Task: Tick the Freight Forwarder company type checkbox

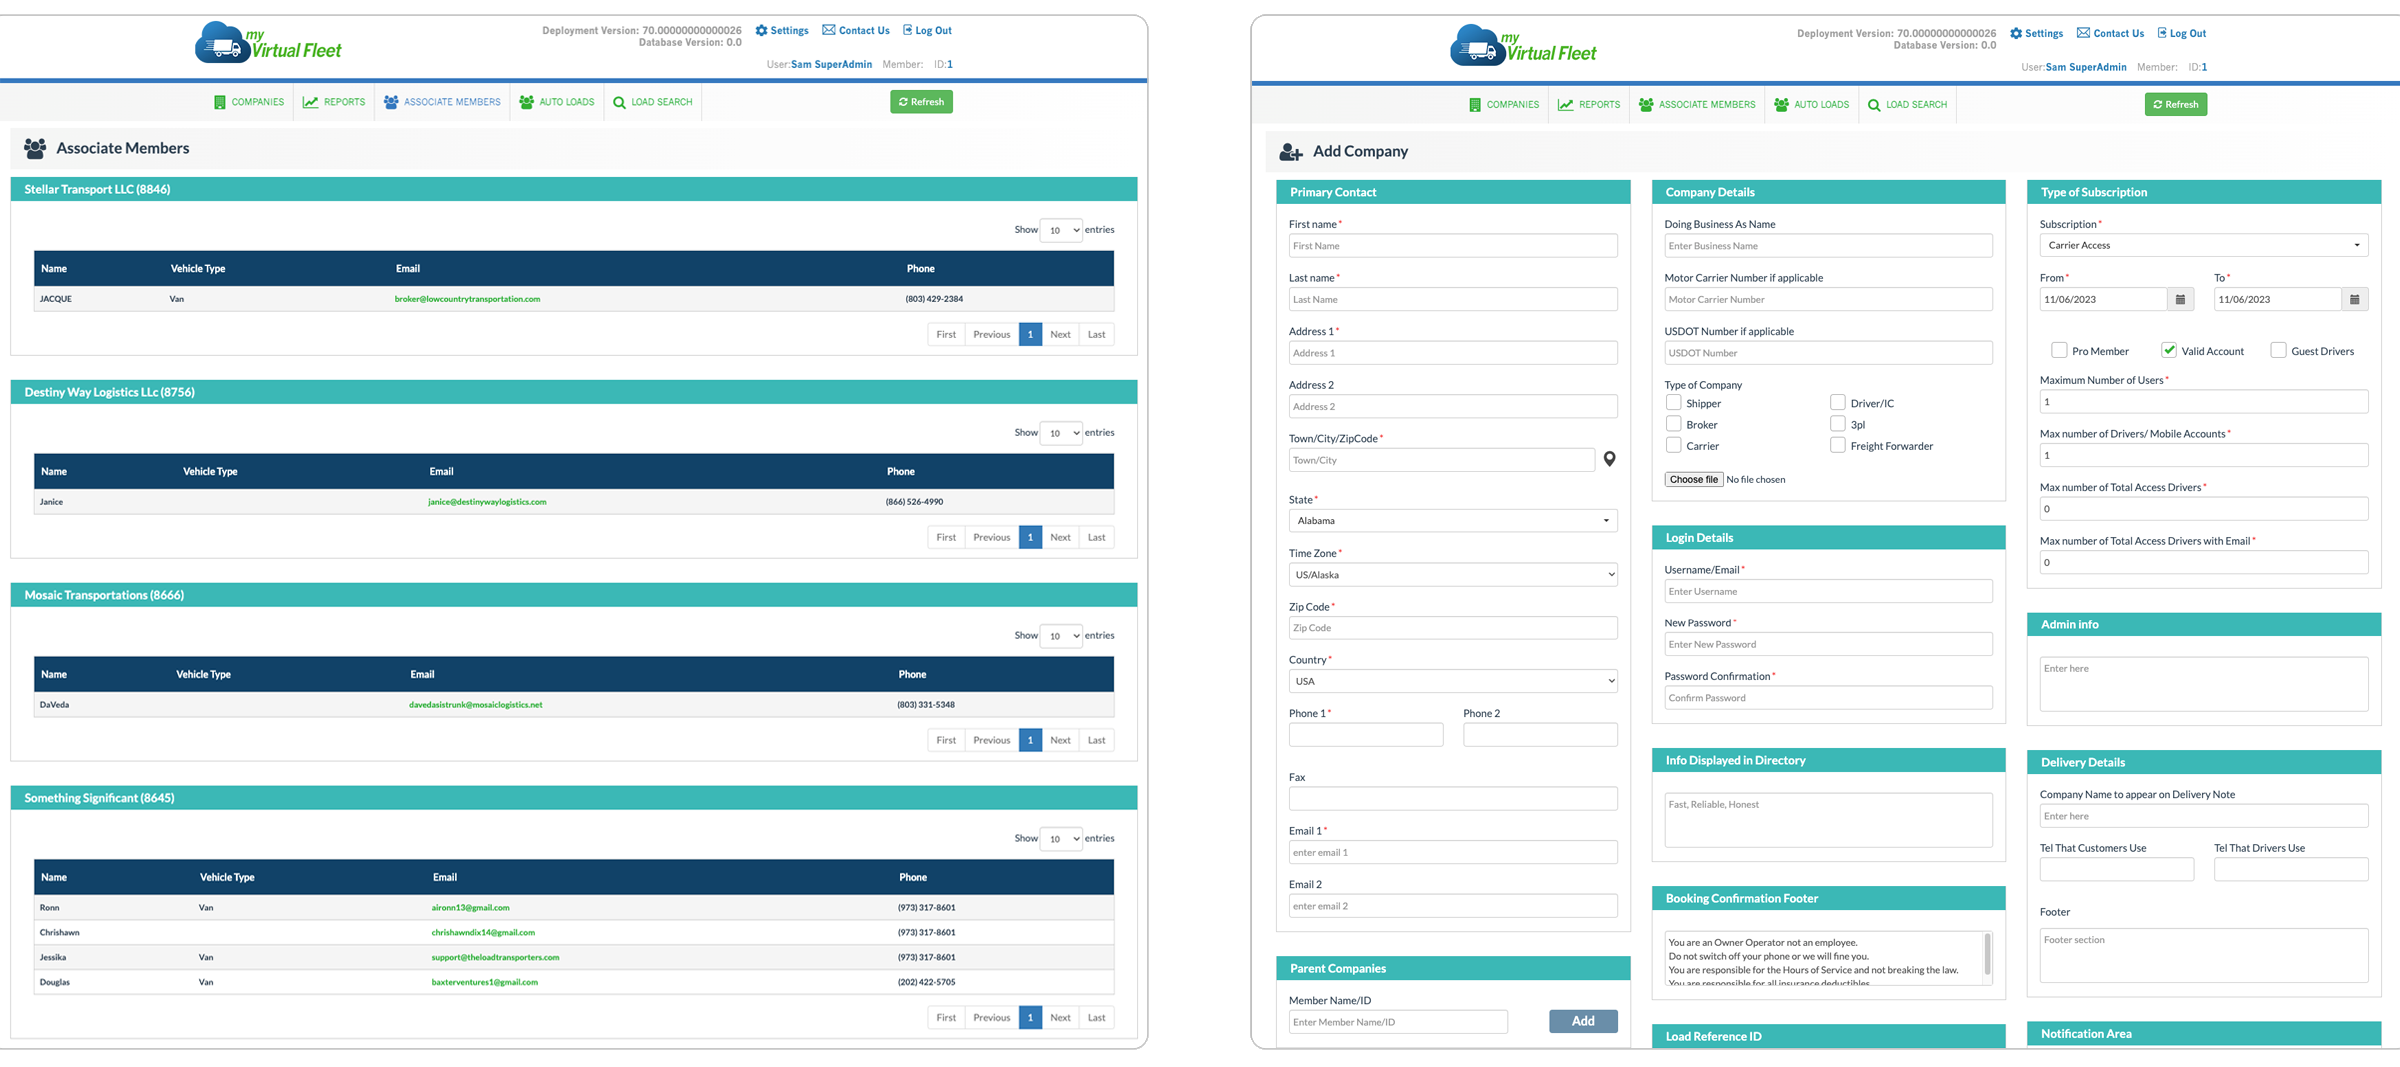Action: (1837, 446)
